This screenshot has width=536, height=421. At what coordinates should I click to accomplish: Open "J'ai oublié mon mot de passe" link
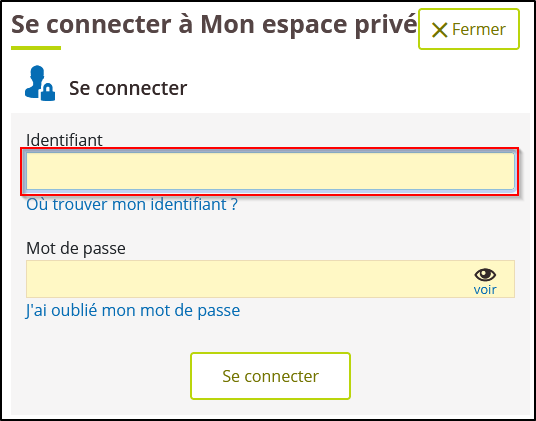(x=133, y=310)
